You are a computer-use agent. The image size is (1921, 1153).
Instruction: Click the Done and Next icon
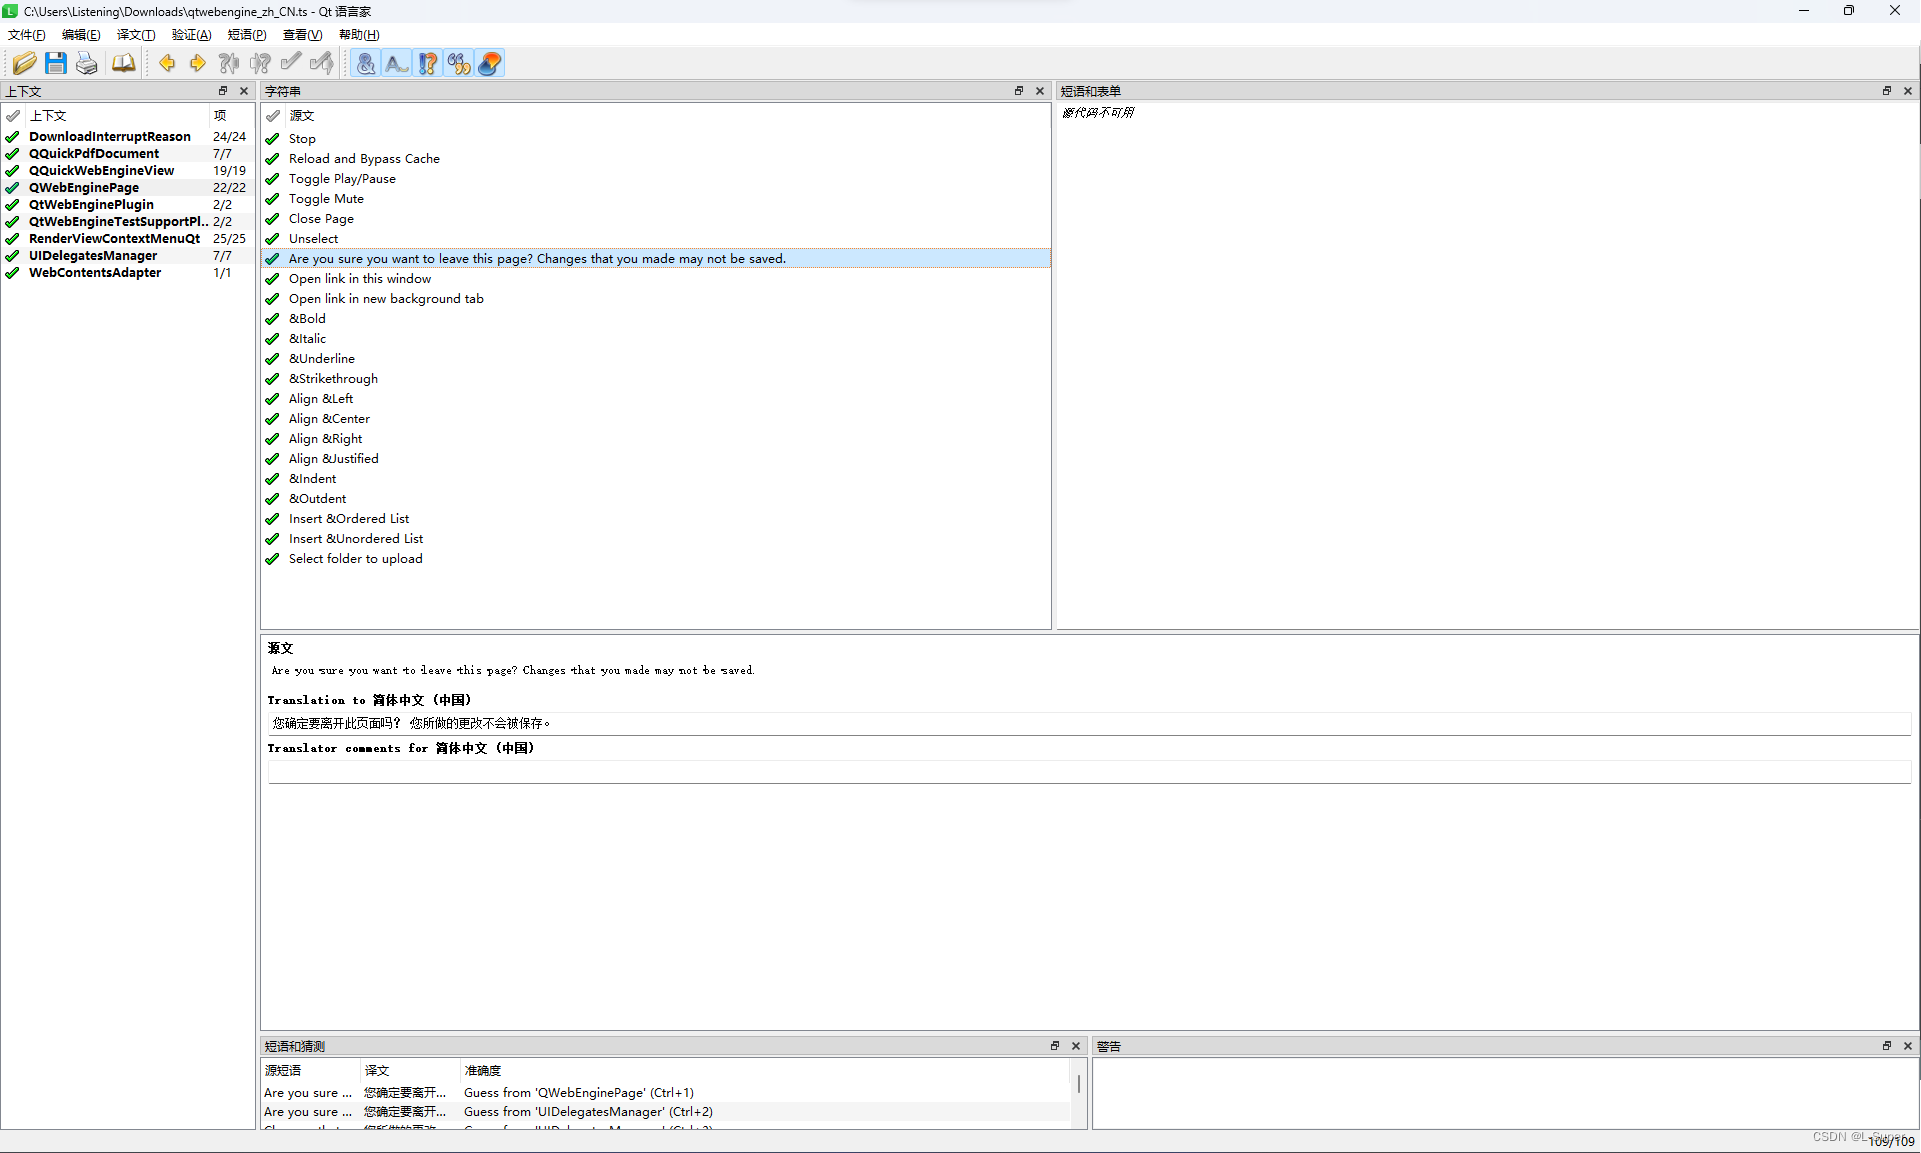pyautogui.click(x=322, y=64)
